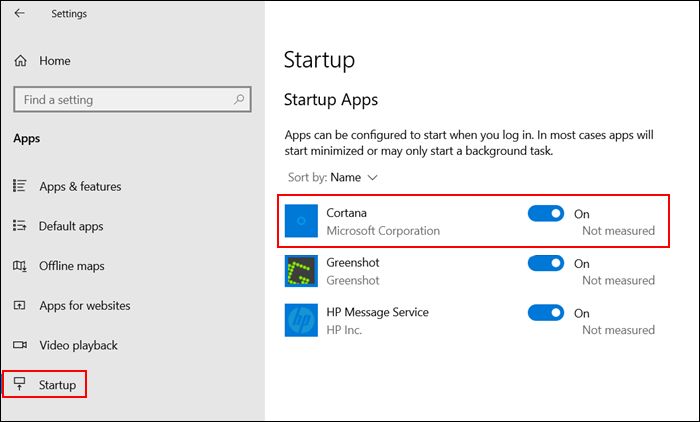Click the Apps section heading in sidebar
Image resolution: width=700 pixels, height=422 pixels.
pyautogui.click(x=26, y=138)
